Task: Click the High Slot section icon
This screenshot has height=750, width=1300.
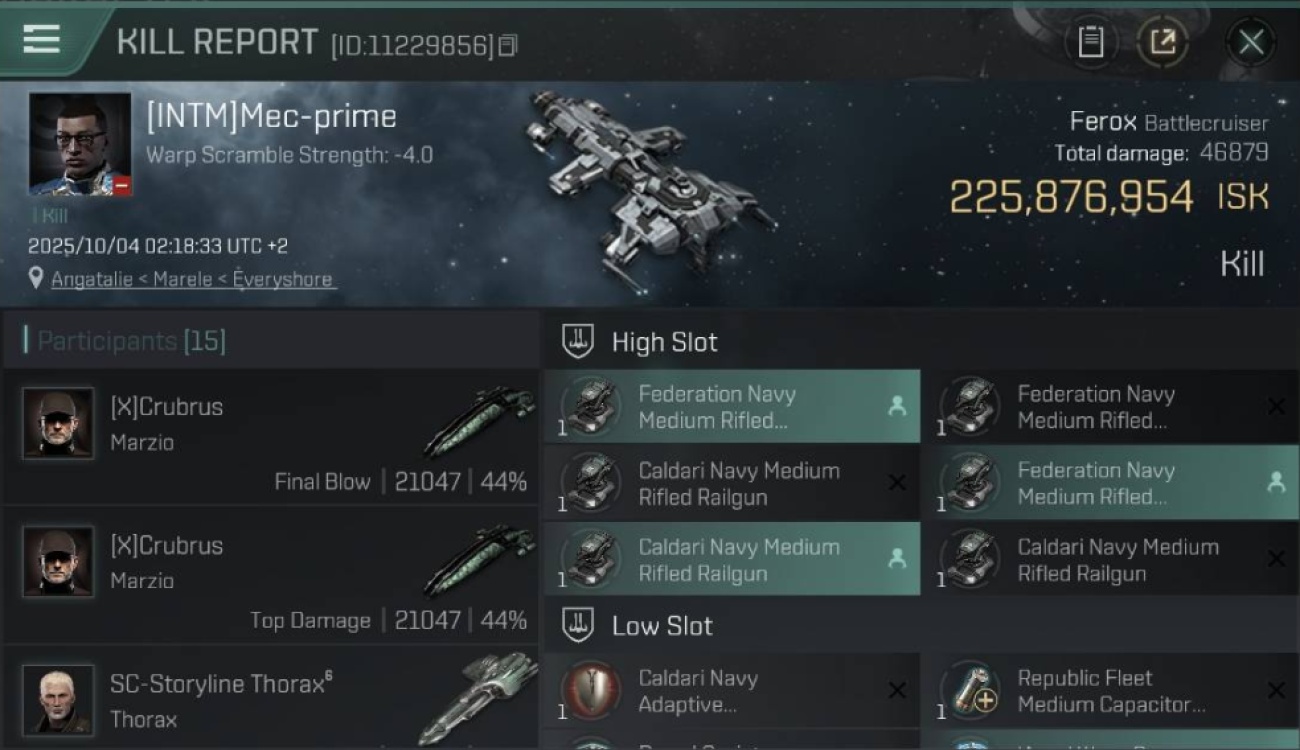Action: pyautogui.click(x=578, y=341)
